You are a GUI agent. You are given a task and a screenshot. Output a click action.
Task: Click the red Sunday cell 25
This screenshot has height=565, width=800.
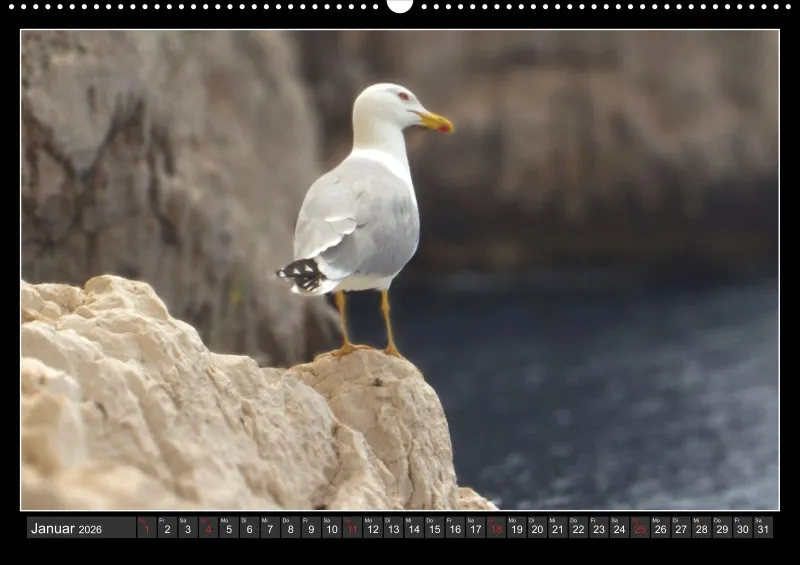pyautogui.click(x=640, y=528)
